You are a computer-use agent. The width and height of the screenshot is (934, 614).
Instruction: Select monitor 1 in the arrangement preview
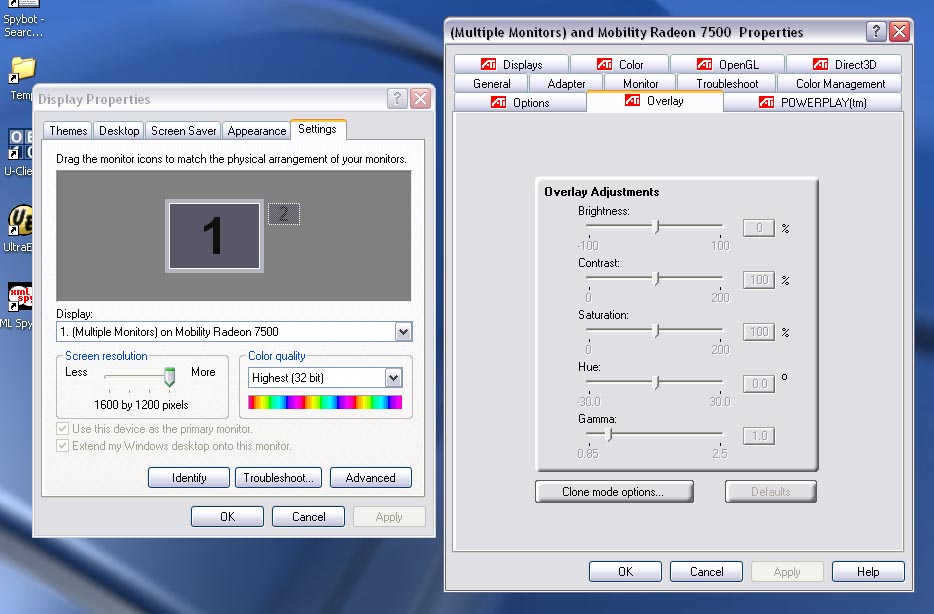click(x=214, y=236)
